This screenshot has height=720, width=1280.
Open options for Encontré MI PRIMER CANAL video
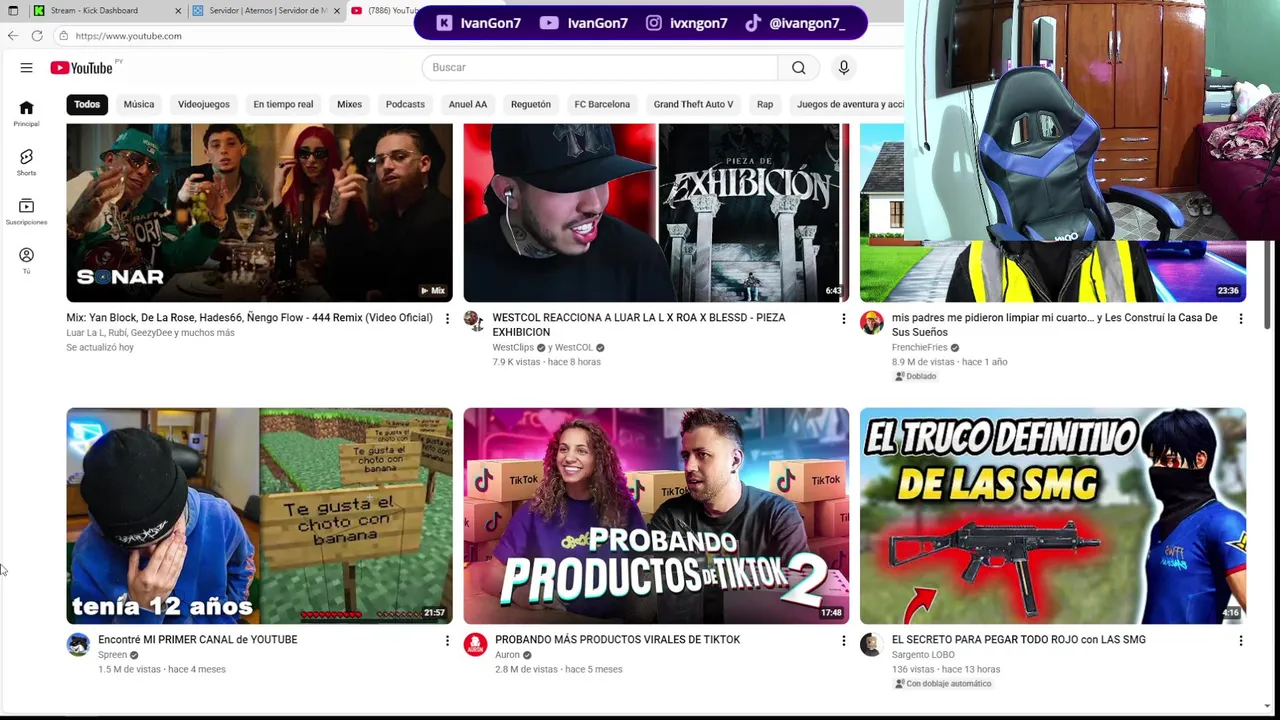[447, 641]
